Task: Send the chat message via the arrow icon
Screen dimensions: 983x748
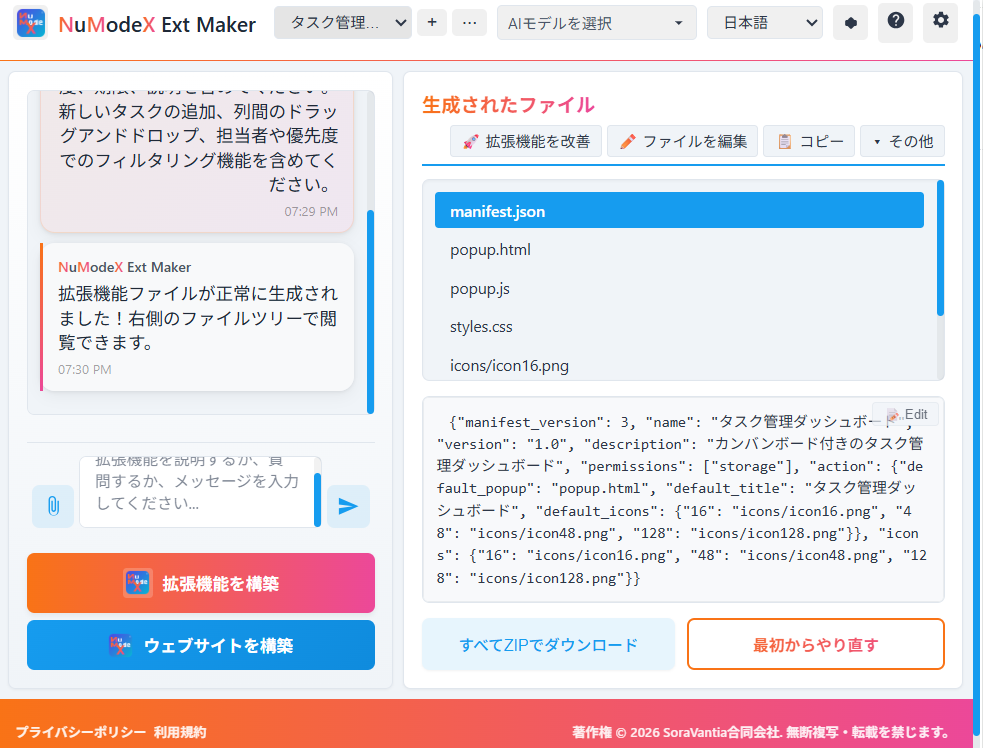Action: tap(348, 506)
